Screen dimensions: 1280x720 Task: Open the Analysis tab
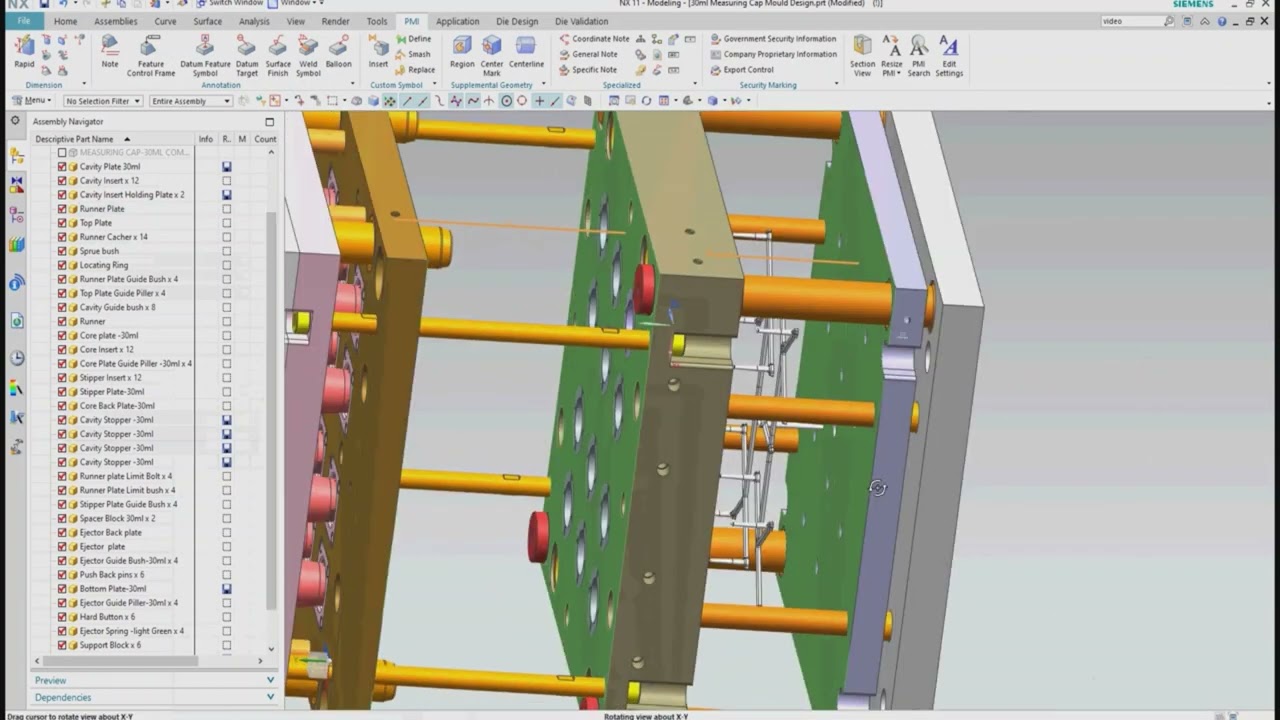254,21
